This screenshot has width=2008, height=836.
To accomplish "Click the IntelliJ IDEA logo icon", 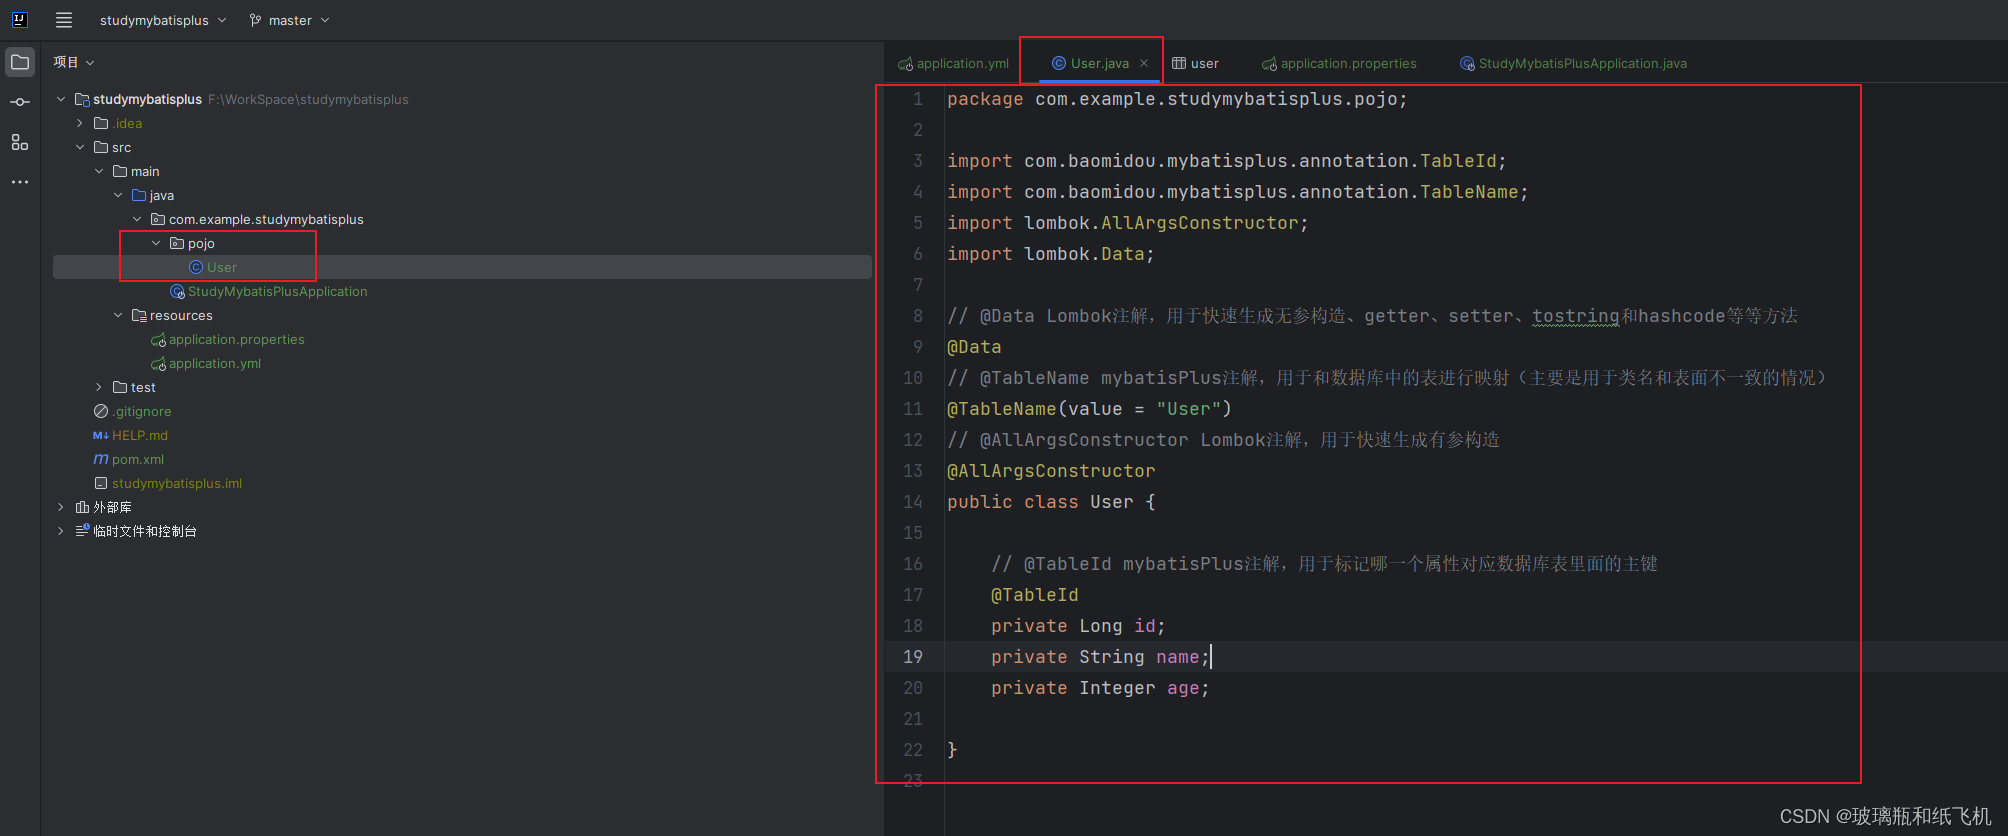I will (x=20, y=20).
